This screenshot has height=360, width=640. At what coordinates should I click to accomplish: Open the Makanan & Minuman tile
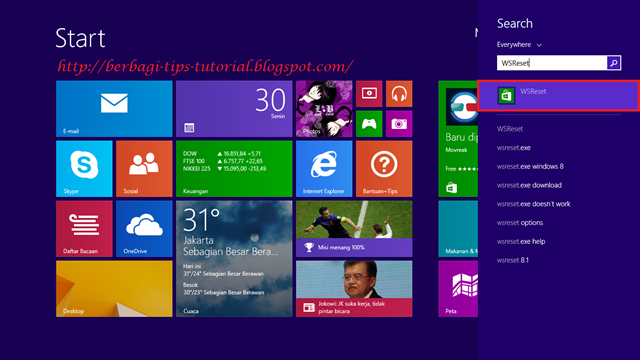[x=458, y=229]
